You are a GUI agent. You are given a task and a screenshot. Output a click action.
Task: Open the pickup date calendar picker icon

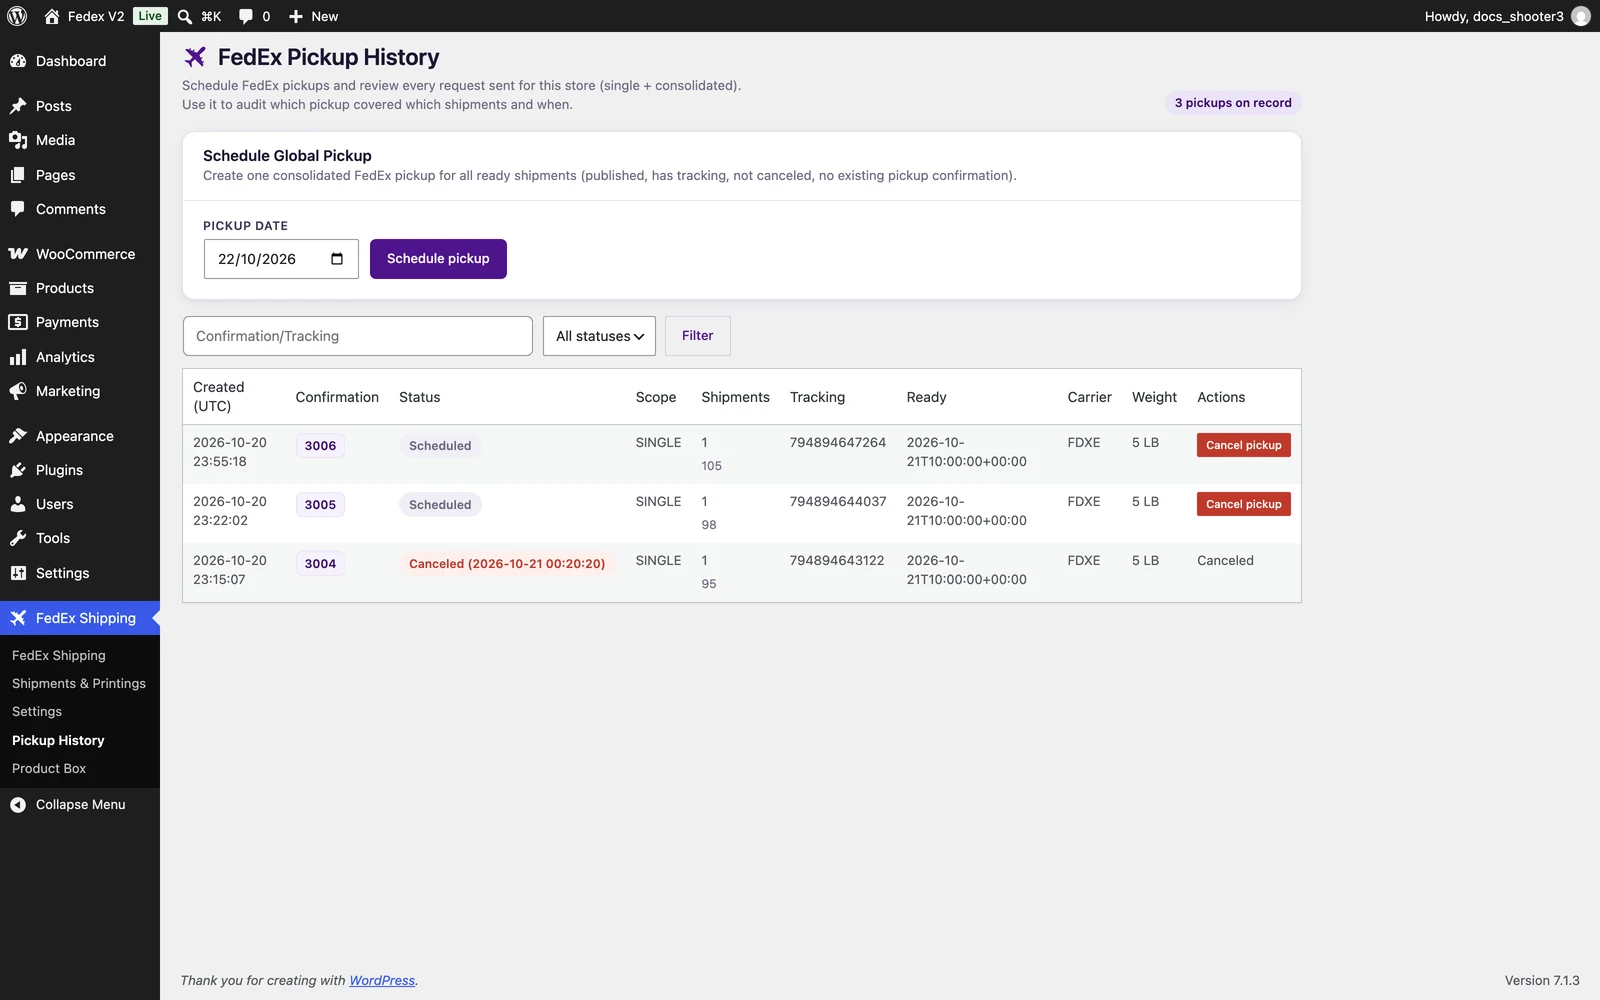tap(337, 259)
